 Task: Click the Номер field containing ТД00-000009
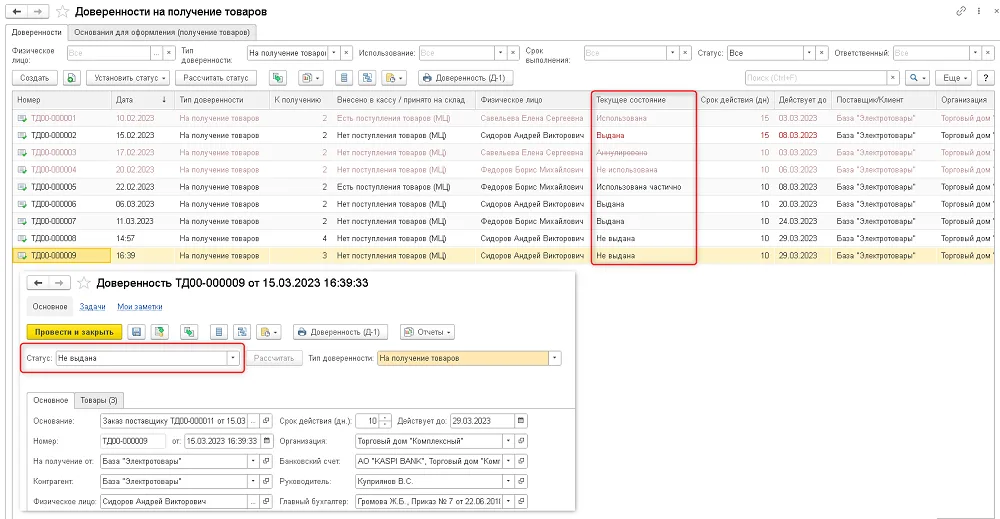tap(133, 441)
